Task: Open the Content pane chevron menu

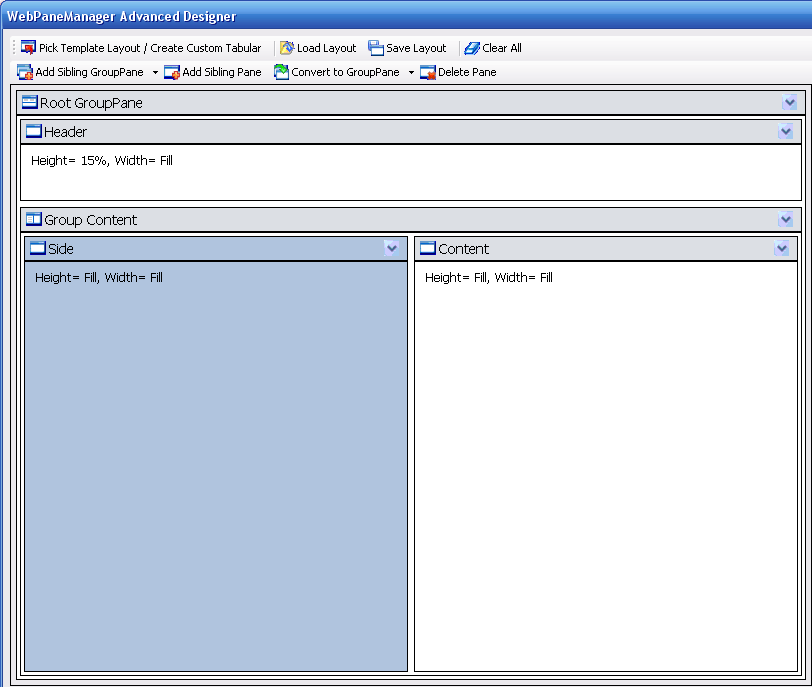Action: (x=782, y=248)
